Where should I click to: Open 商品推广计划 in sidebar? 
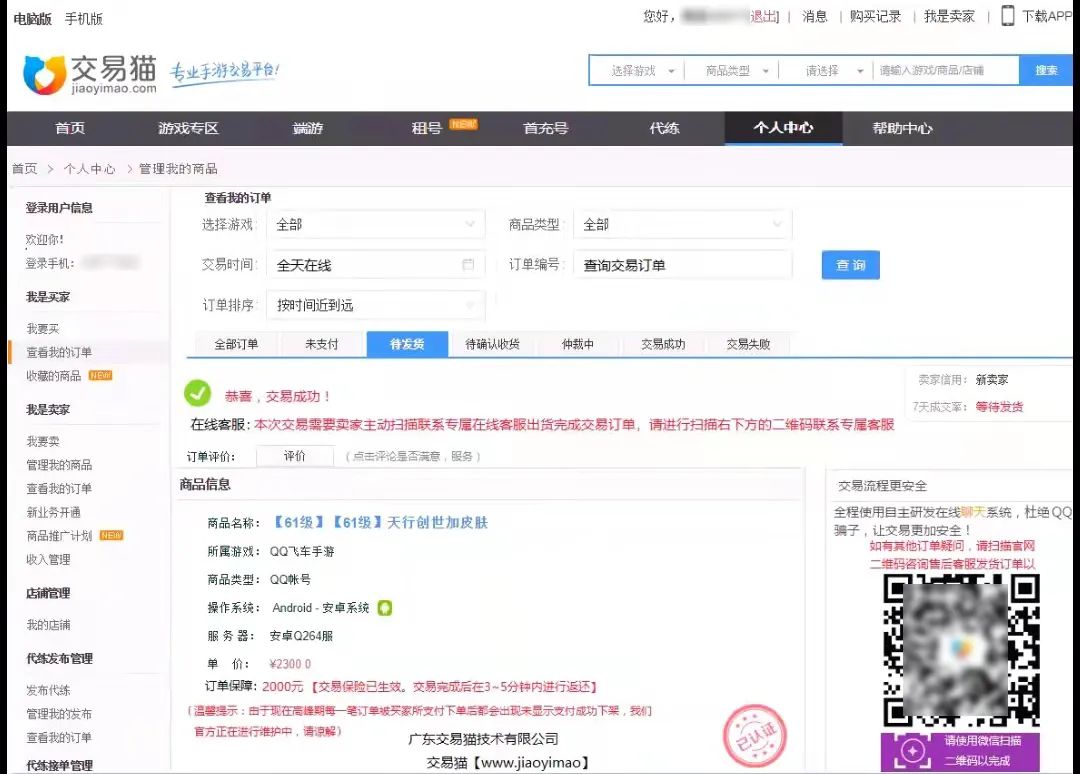(59, 536)
